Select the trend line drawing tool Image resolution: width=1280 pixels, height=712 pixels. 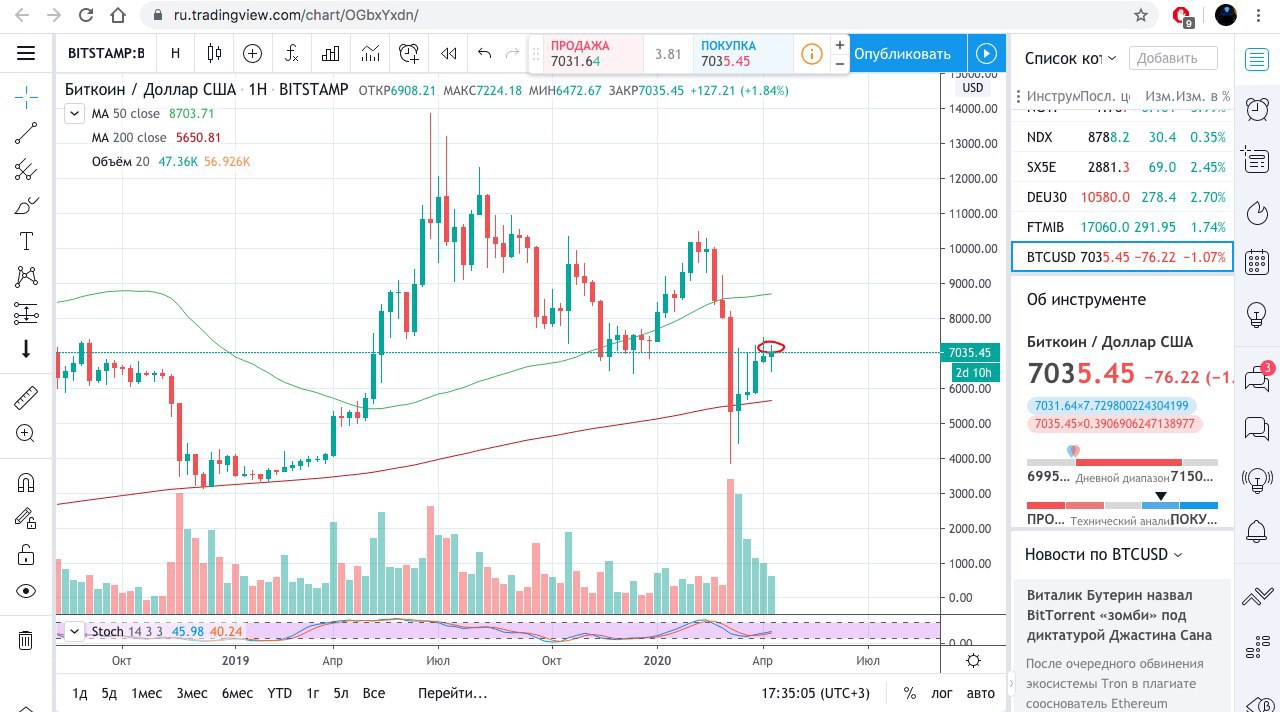point(26,133)
